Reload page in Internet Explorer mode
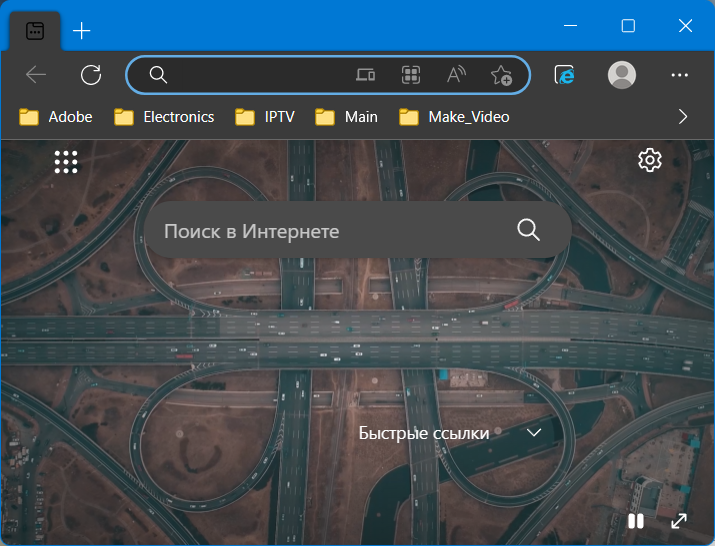The width and height of the screenshot is (715, 546). pyautogui.click(x=565, y=75)
